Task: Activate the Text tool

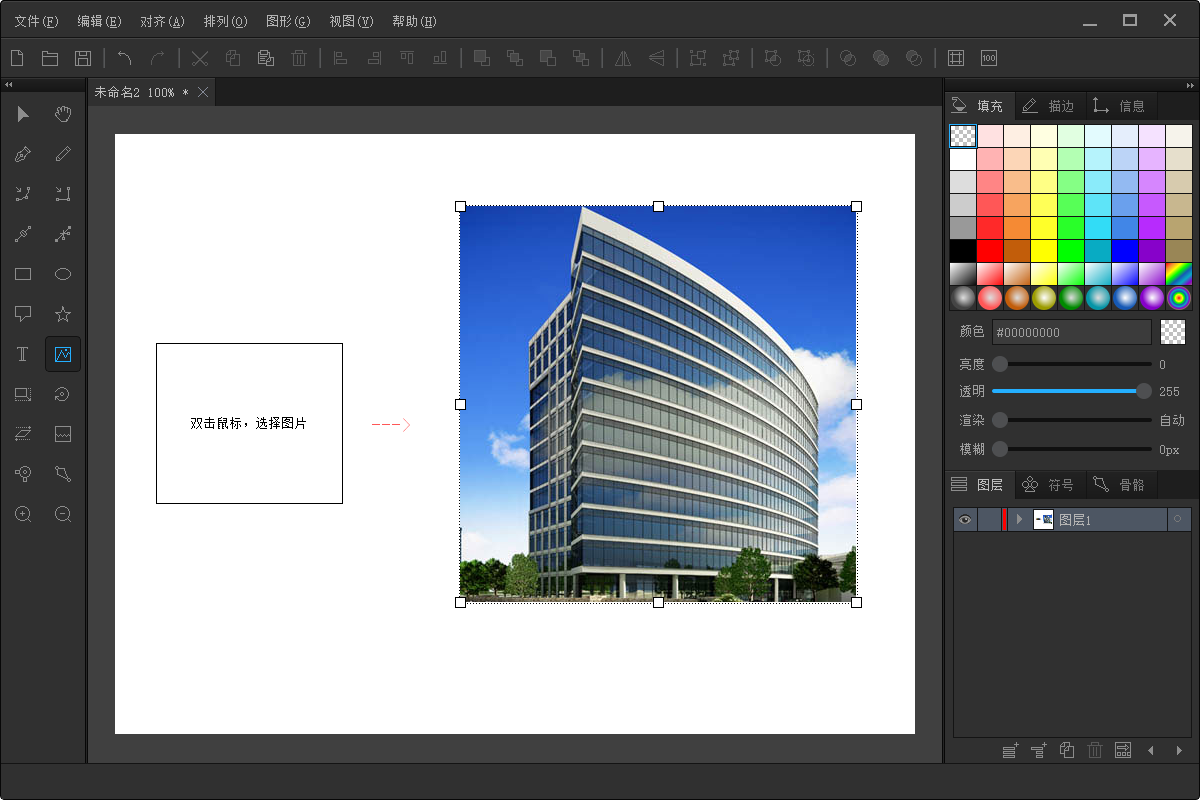Action: coord(23,354)
